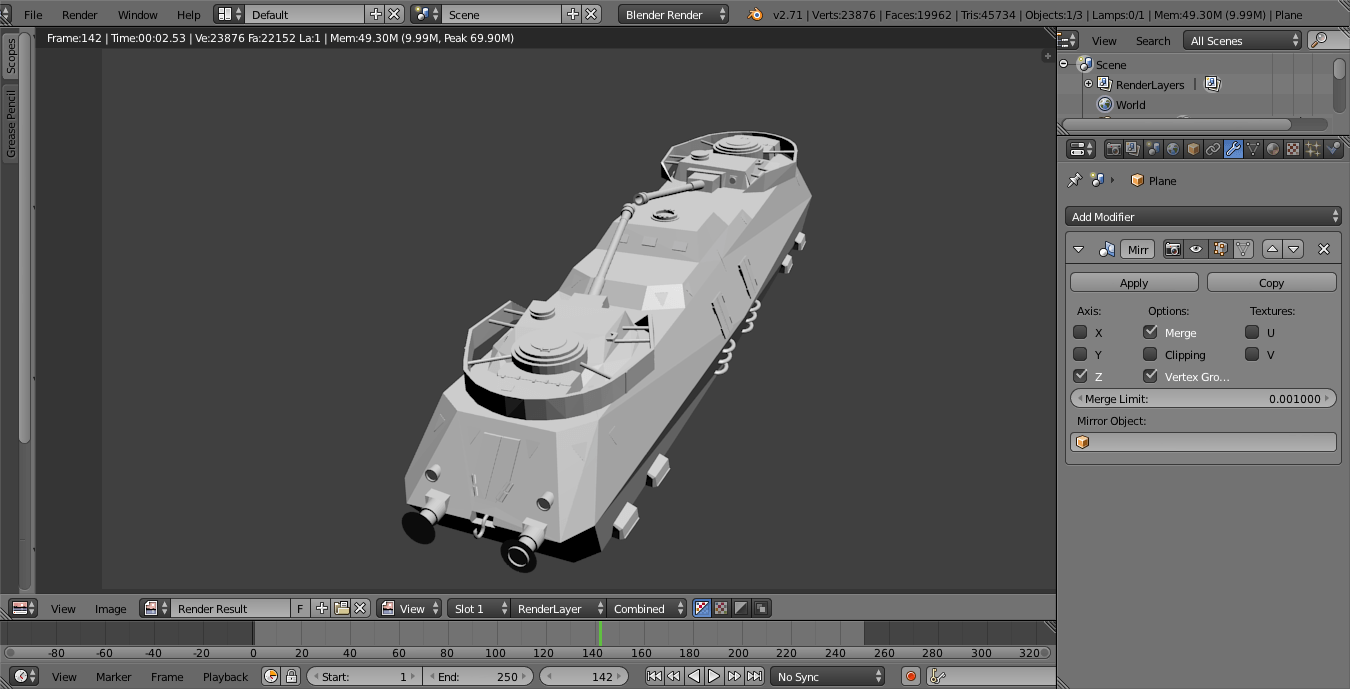Toggle modifier viewport visibility eye
This screenshot has height=689, width=1350.
tap(1196, 249)
